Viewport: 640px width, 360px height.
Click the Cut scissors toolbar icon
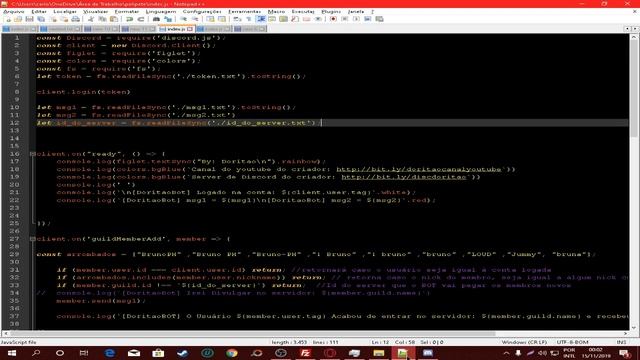coord(91,19)
